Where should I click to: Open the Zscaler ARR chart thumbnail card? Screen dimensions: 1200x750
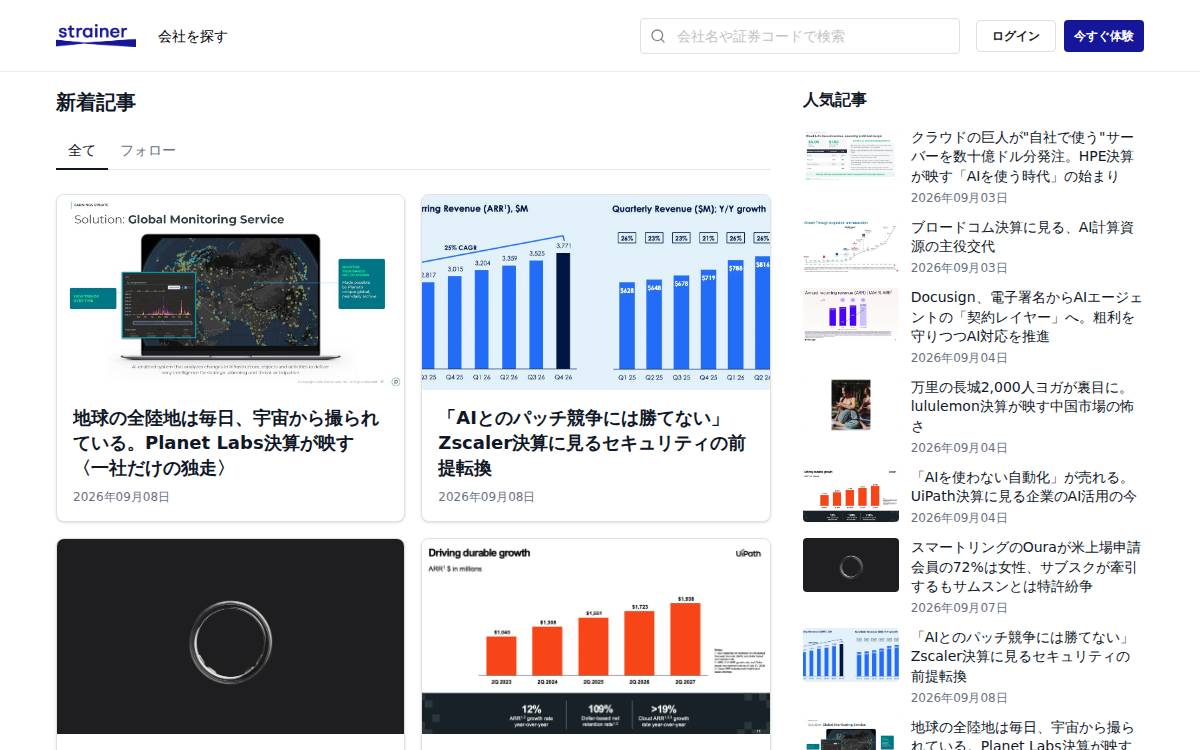596,292
